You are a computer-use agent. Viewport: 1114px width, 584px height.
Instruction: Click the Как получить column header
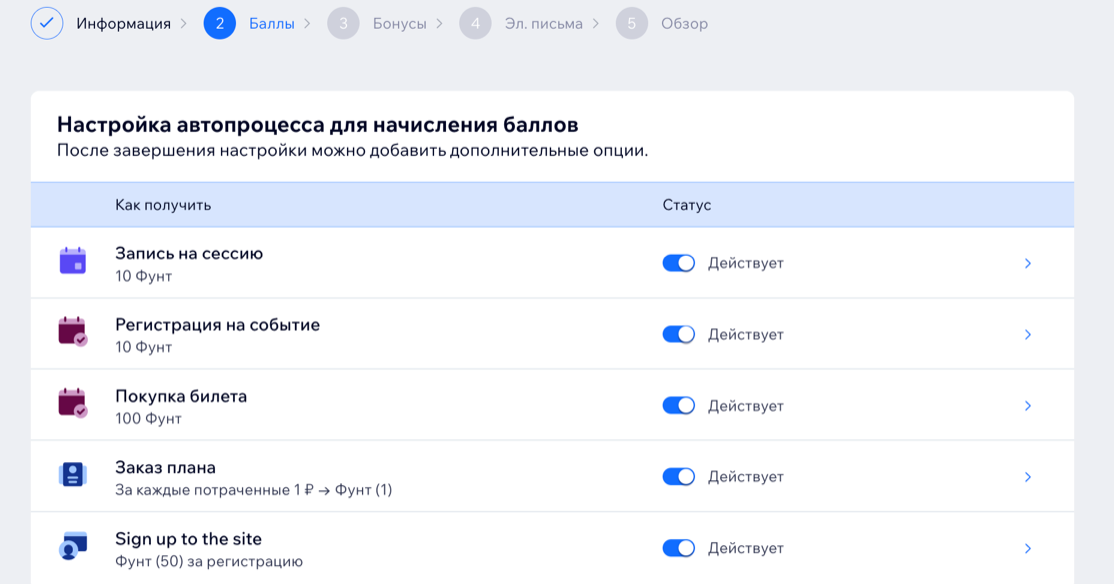coord(163,205)
